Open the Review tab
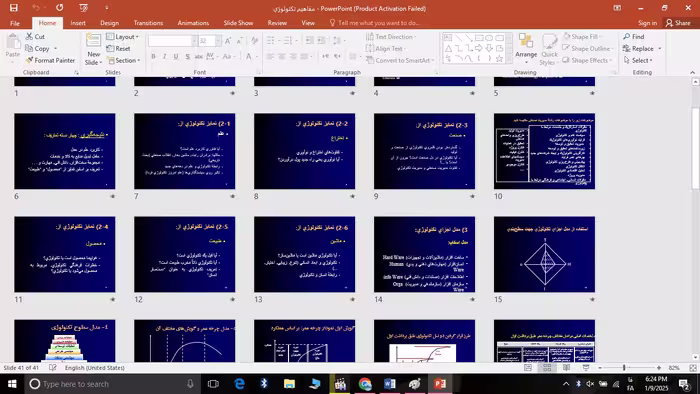Screen dimensions: 700x394 coord(277,23)
